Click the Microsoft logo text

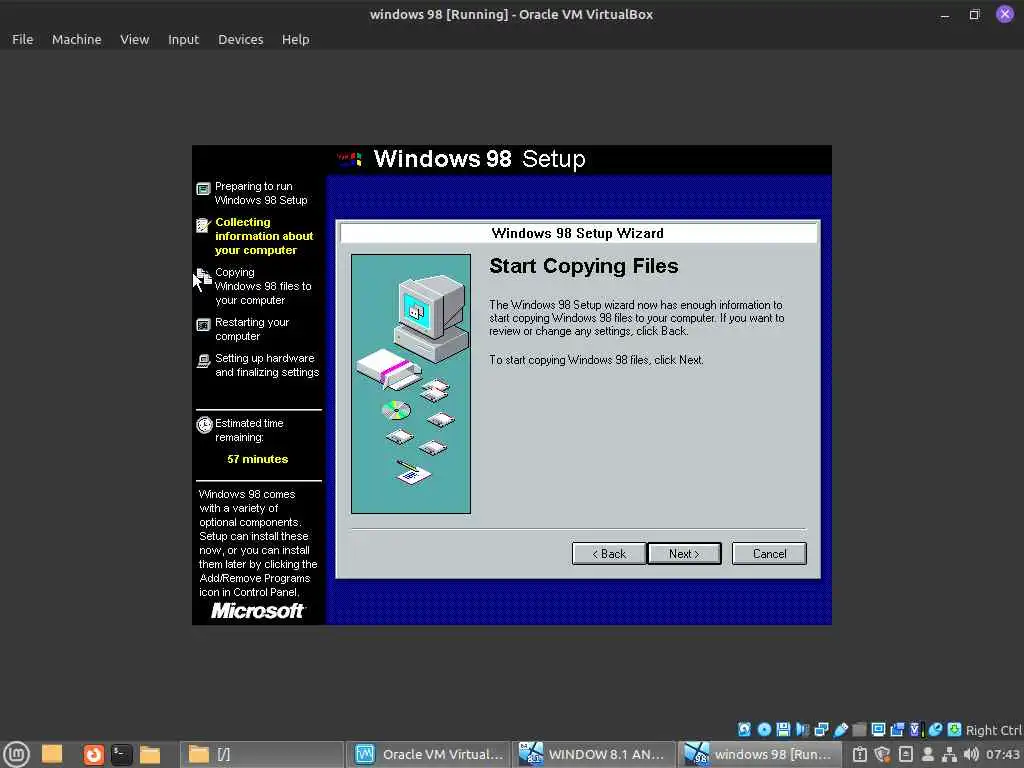[257, 611]
